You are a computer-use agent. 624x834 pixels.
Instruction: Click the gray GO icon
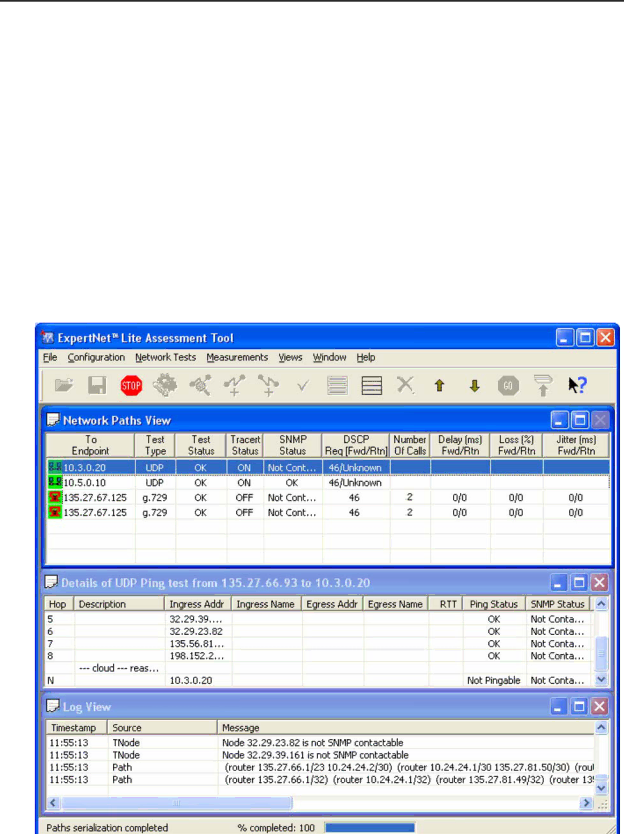(x=509, y=385)
